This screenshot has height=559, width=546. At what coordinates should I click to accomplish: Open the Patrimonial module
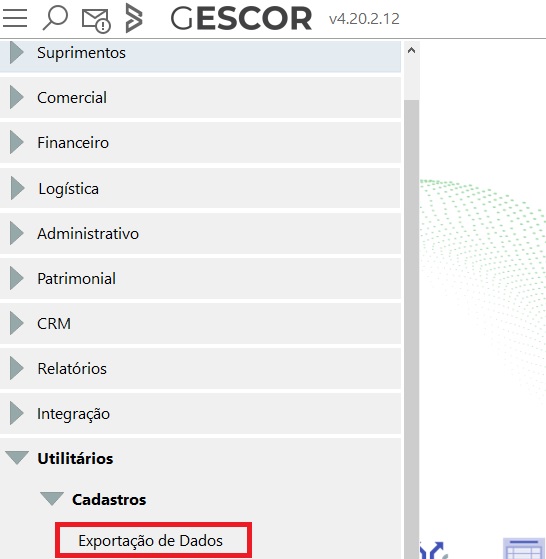[200, 278]
